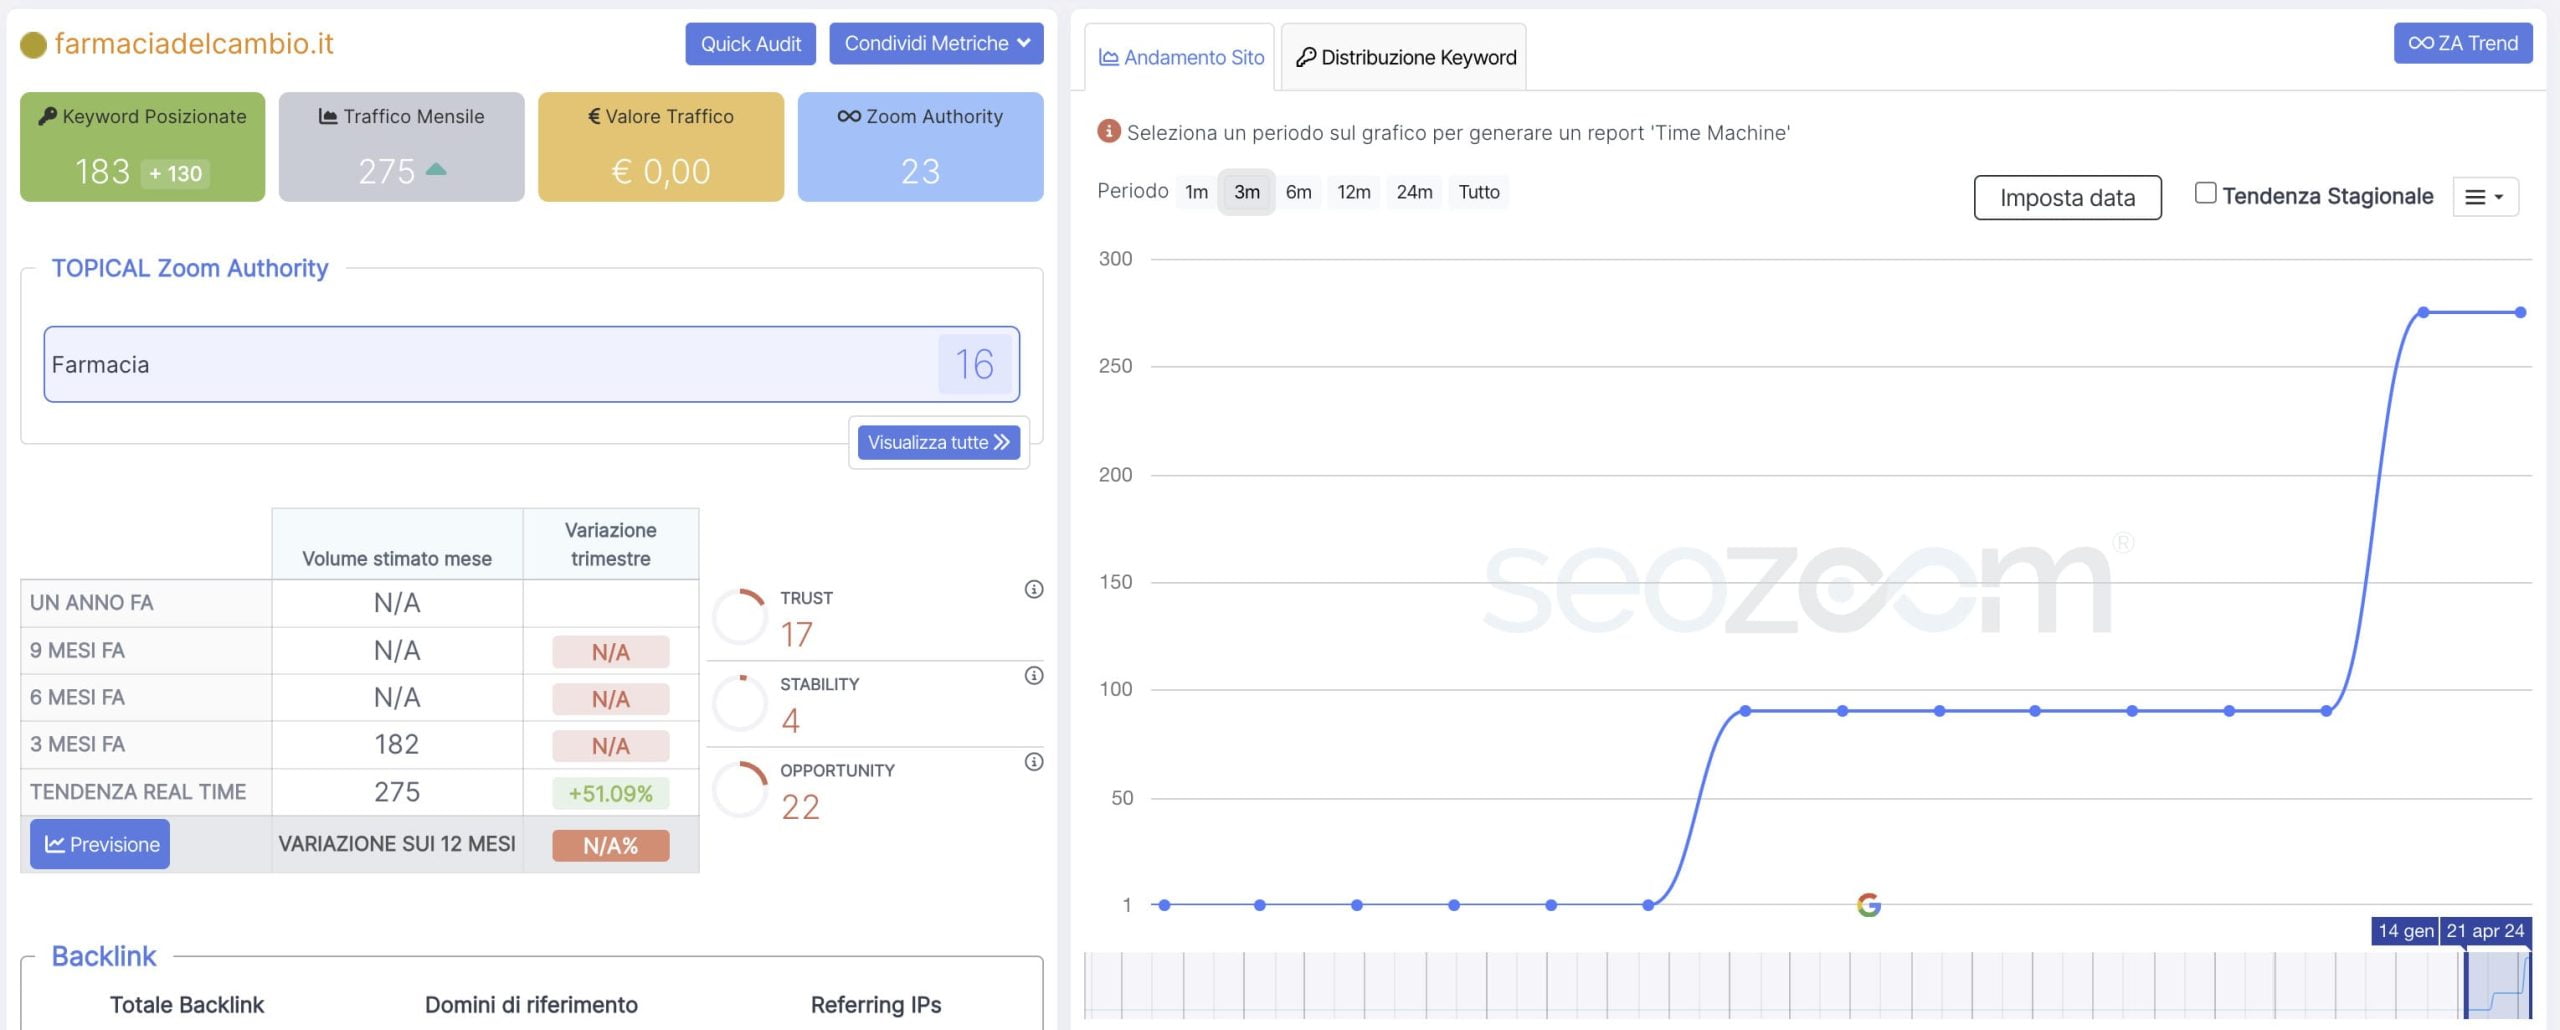The height and width of the screenshot is (1030, 2560).
Task: Open the Condividi Metriche dropdown
Action: click(x=936, y=44)
